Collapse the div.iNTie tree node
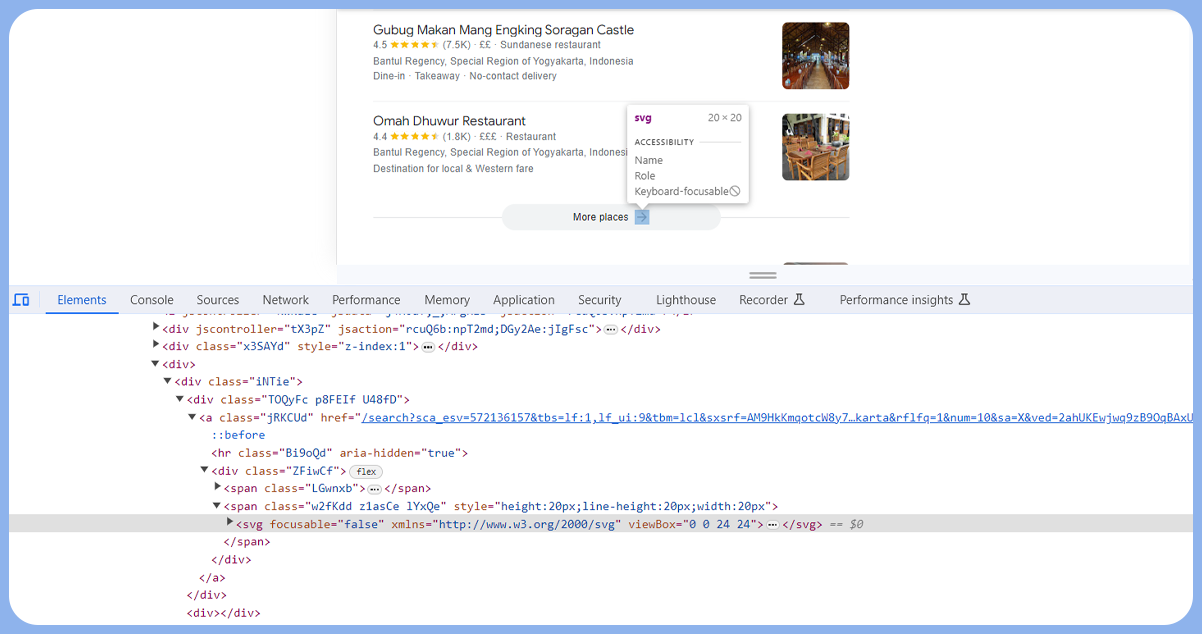1202x634 pixels. pyautogui.click(x=167, y=381)
